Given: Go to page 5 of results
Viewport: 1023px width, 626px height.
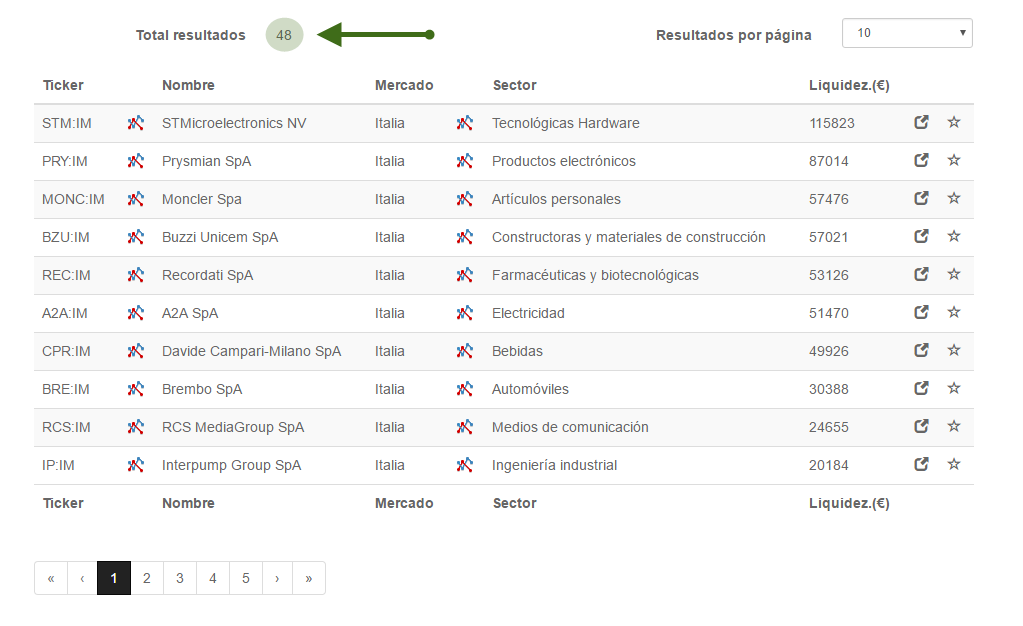Looking at the screenshot, I should (x=246, y=578).
